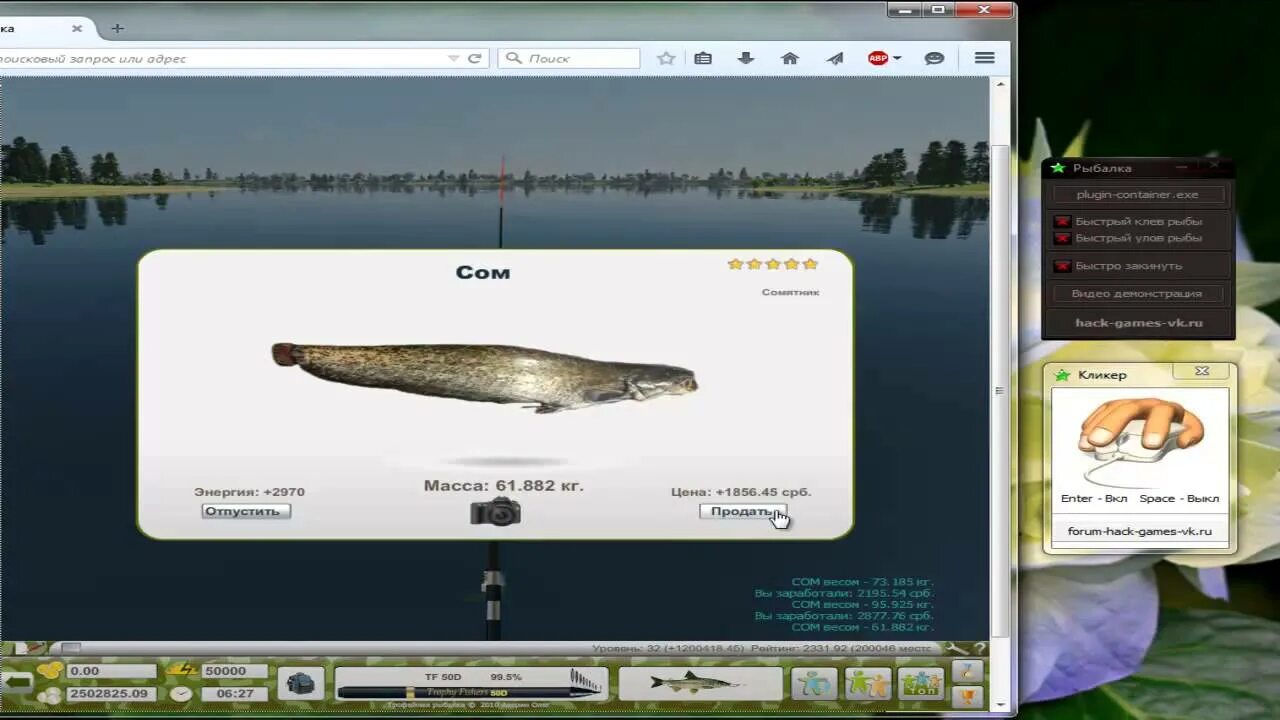Bookmark this page with star icon

(666, 59)
